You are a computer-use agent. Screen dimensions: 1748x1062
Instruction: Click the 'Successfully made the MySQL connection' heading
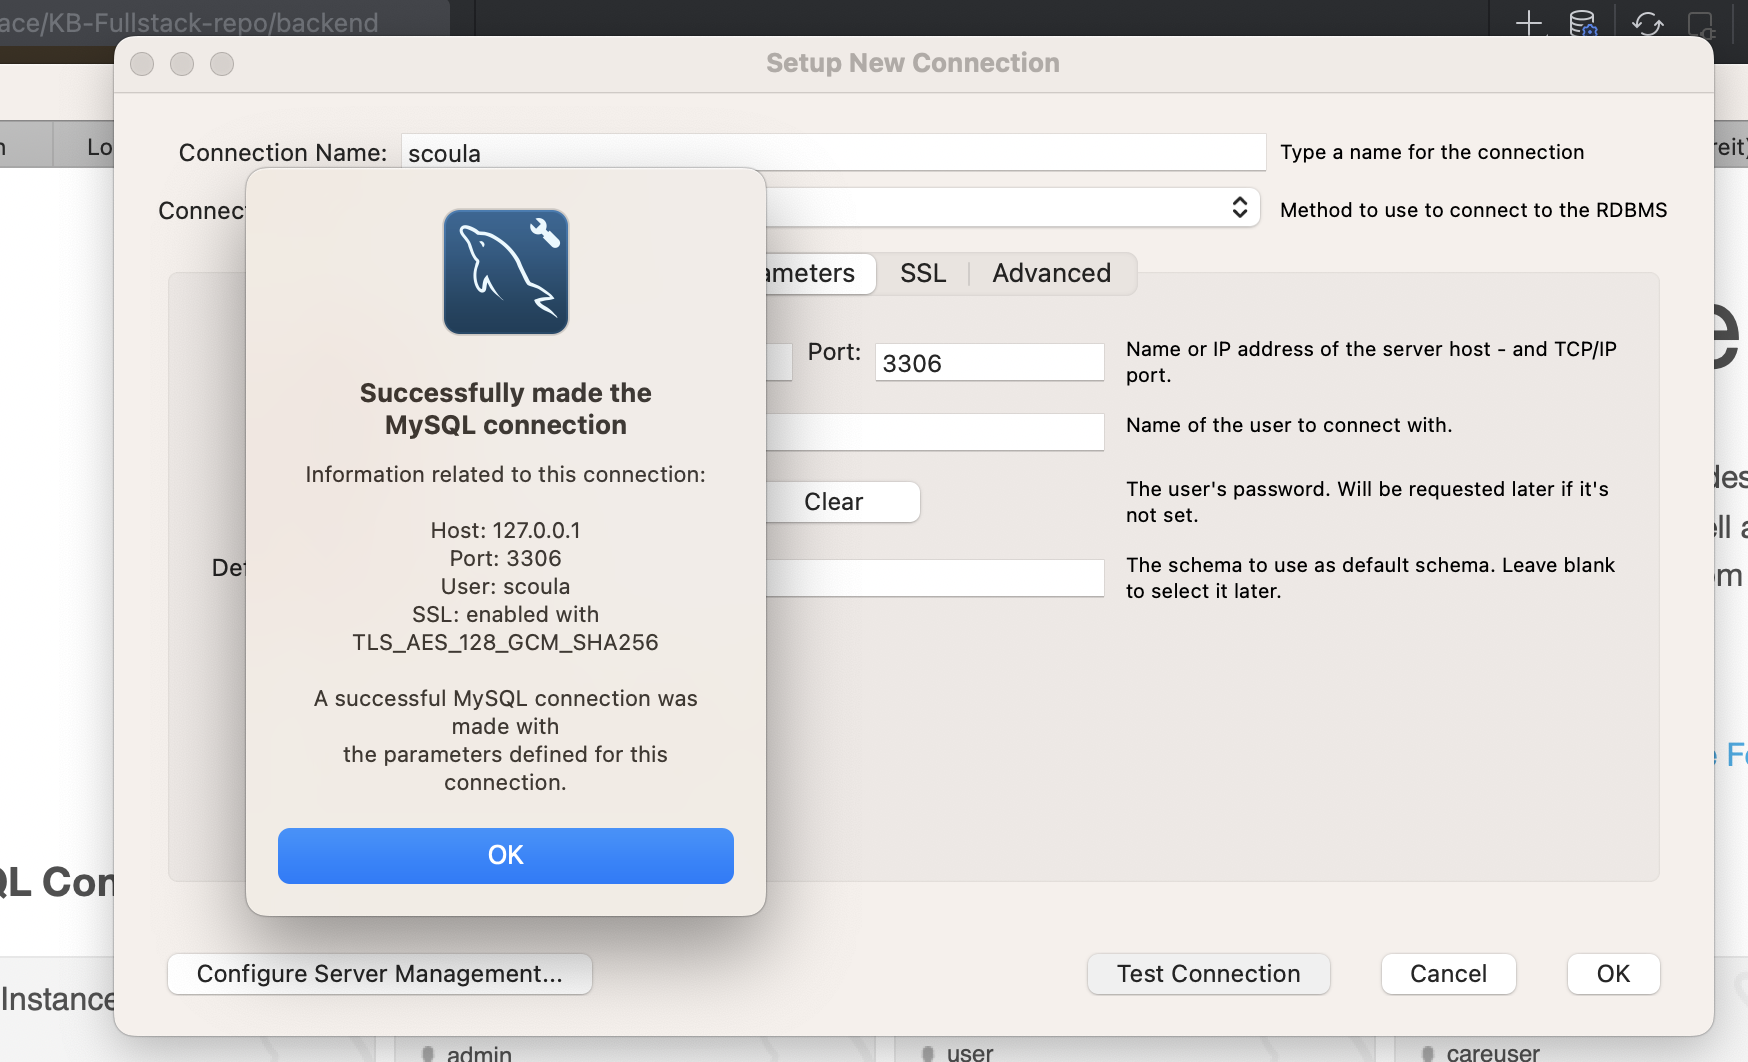[x=505, y=409]
